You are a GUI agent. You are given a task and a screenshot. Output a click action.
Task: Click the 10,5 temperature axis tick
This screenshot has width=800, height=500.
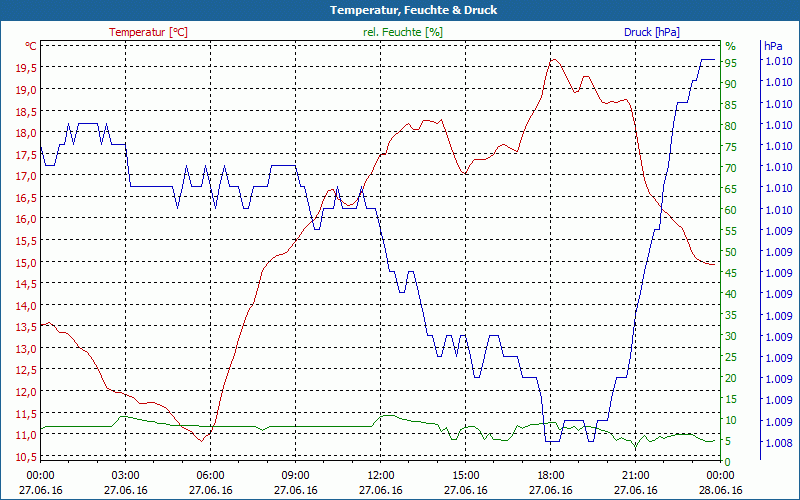(x=26, y=457)
